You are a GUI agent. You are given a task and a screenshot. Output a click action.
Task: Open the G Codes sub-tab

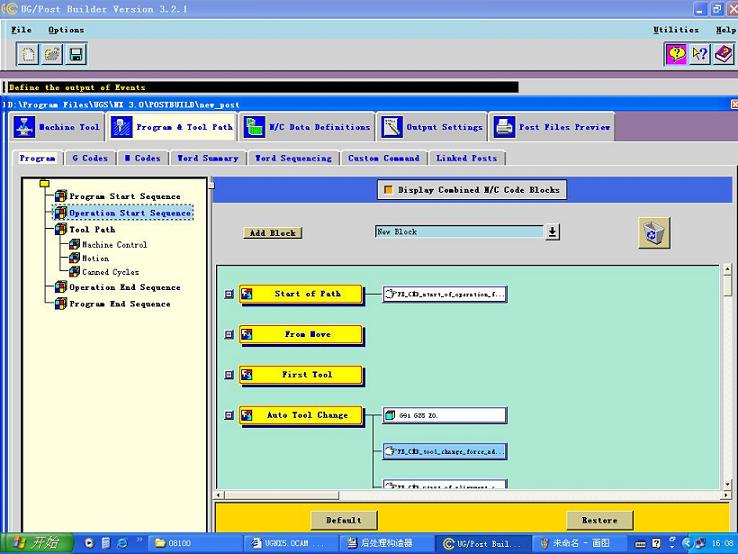coord(90,158)
